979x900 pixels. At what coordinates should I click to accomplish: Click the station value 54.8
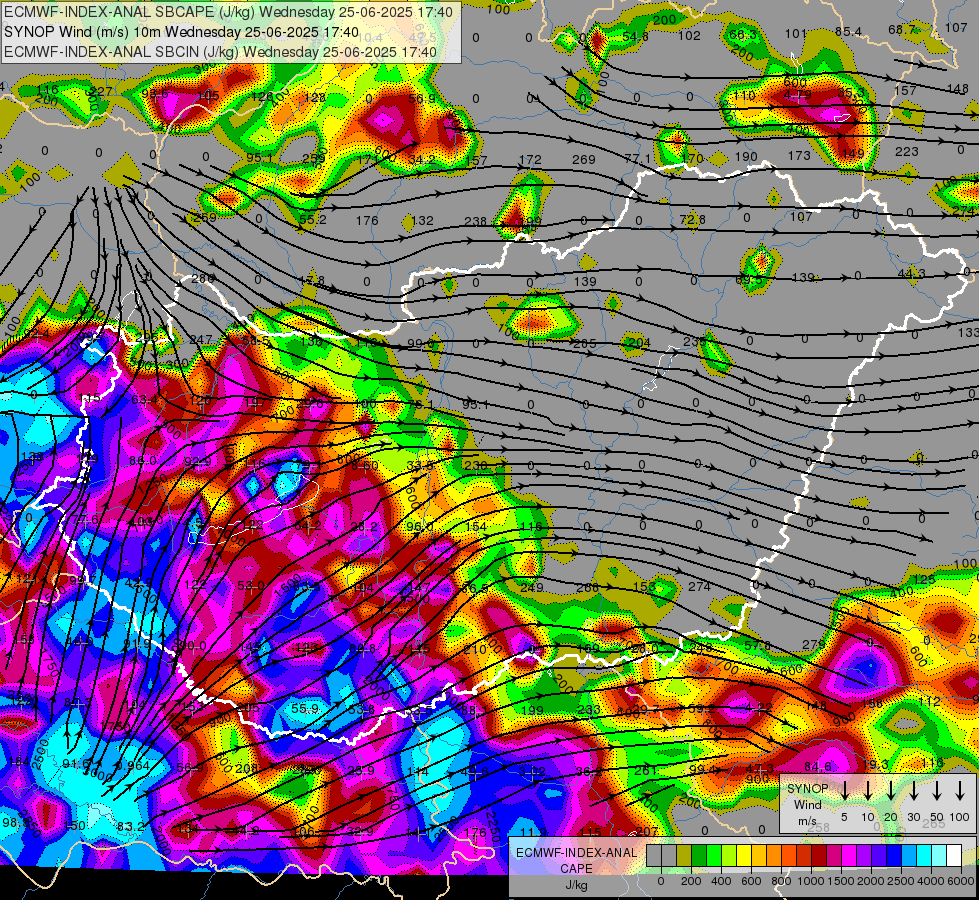(x=636, y=37)
